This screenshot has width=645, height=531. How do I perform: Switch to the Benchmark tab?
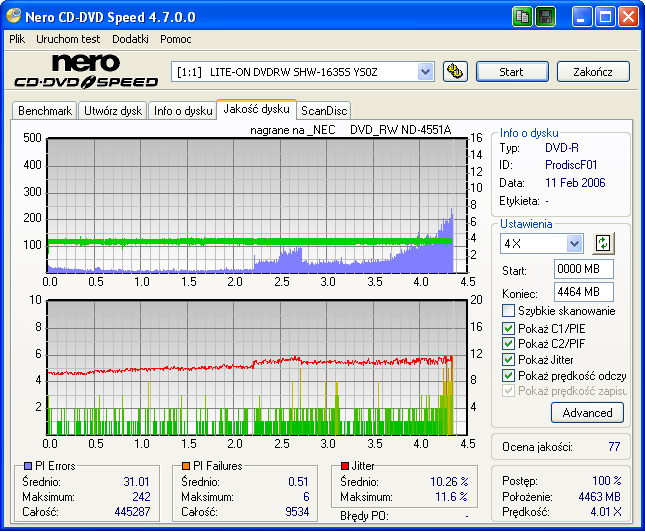click(x=45, y=111)
